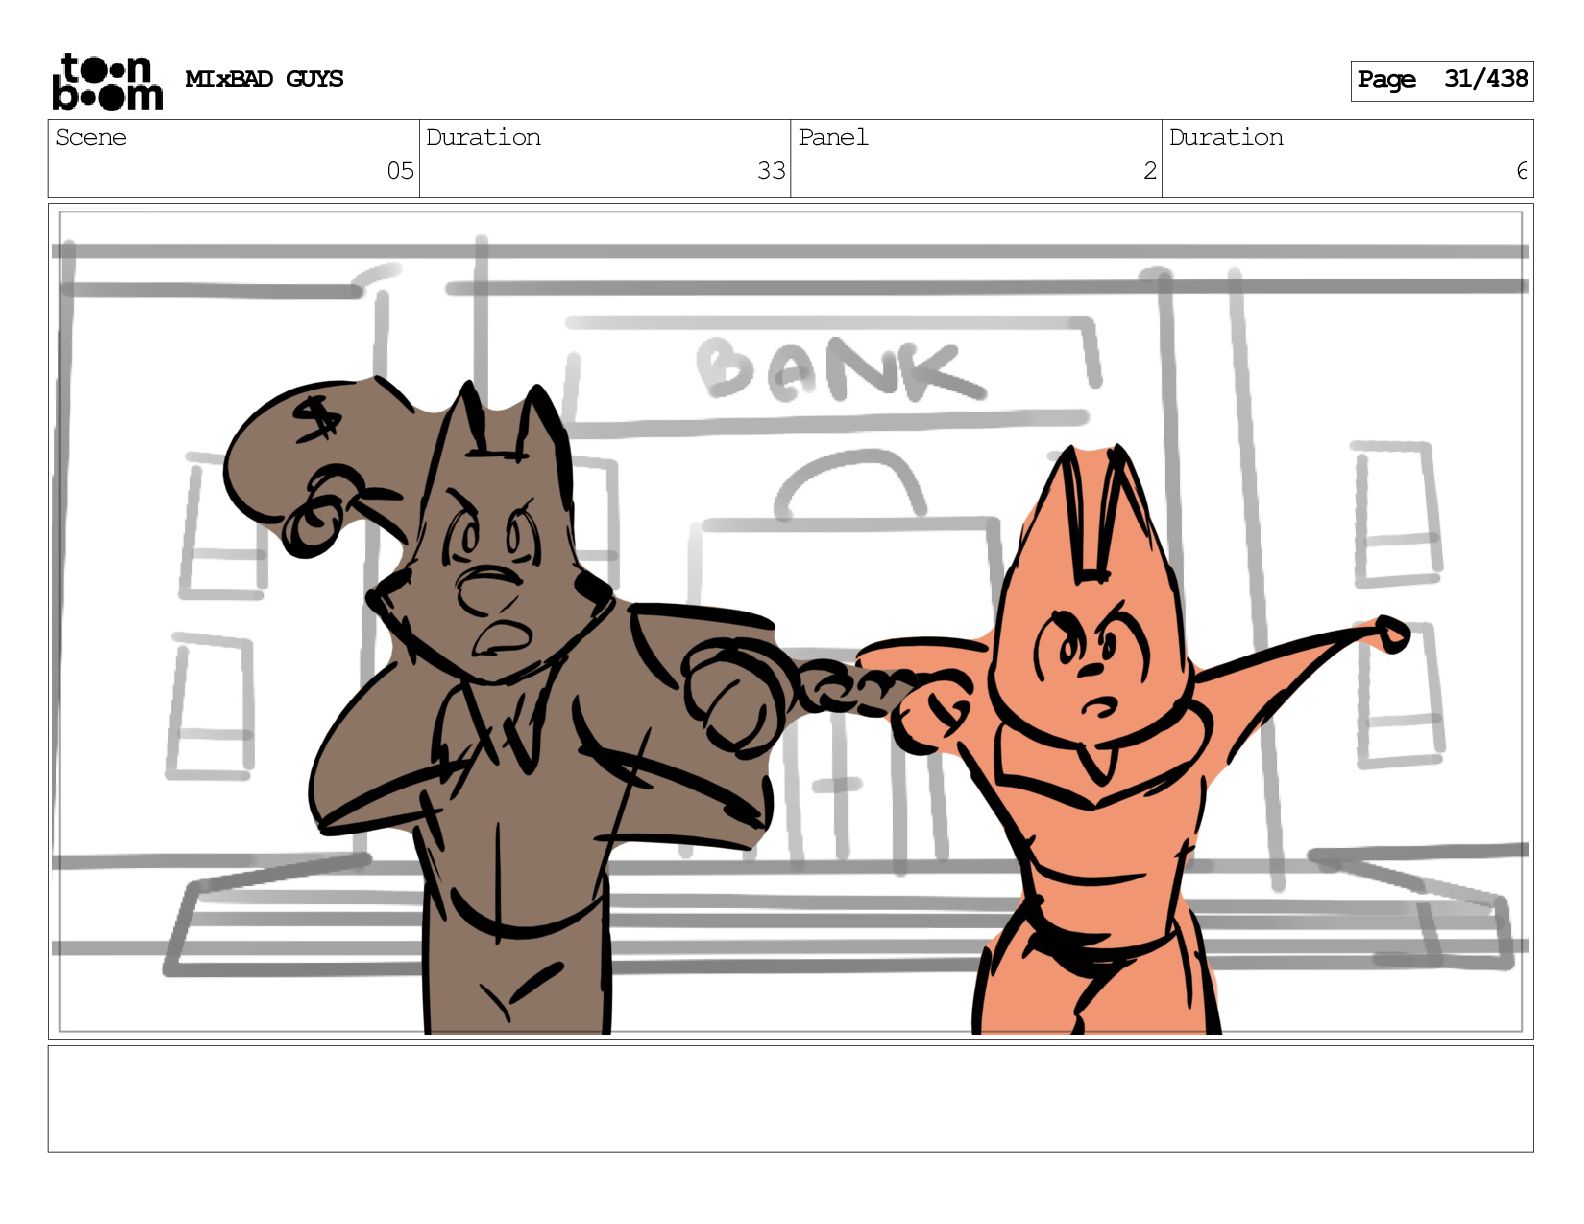Click the Toon Boom logo
This screenshot has width=1584, height=1224.
107,81
